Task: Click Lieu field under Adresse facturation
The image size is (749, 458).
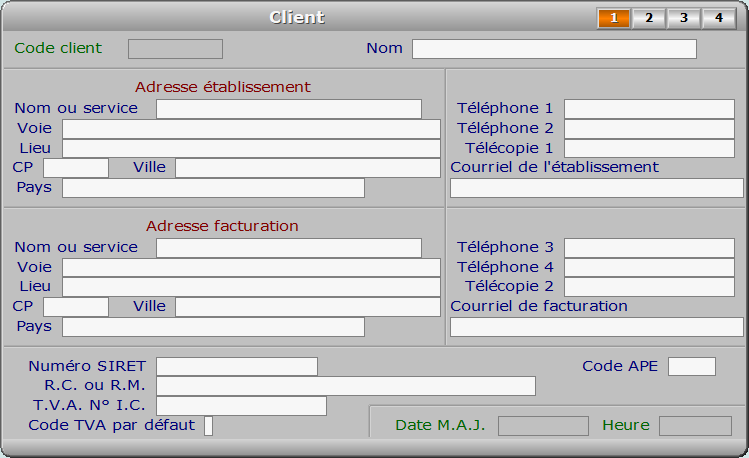Action: tap(251, 287)
